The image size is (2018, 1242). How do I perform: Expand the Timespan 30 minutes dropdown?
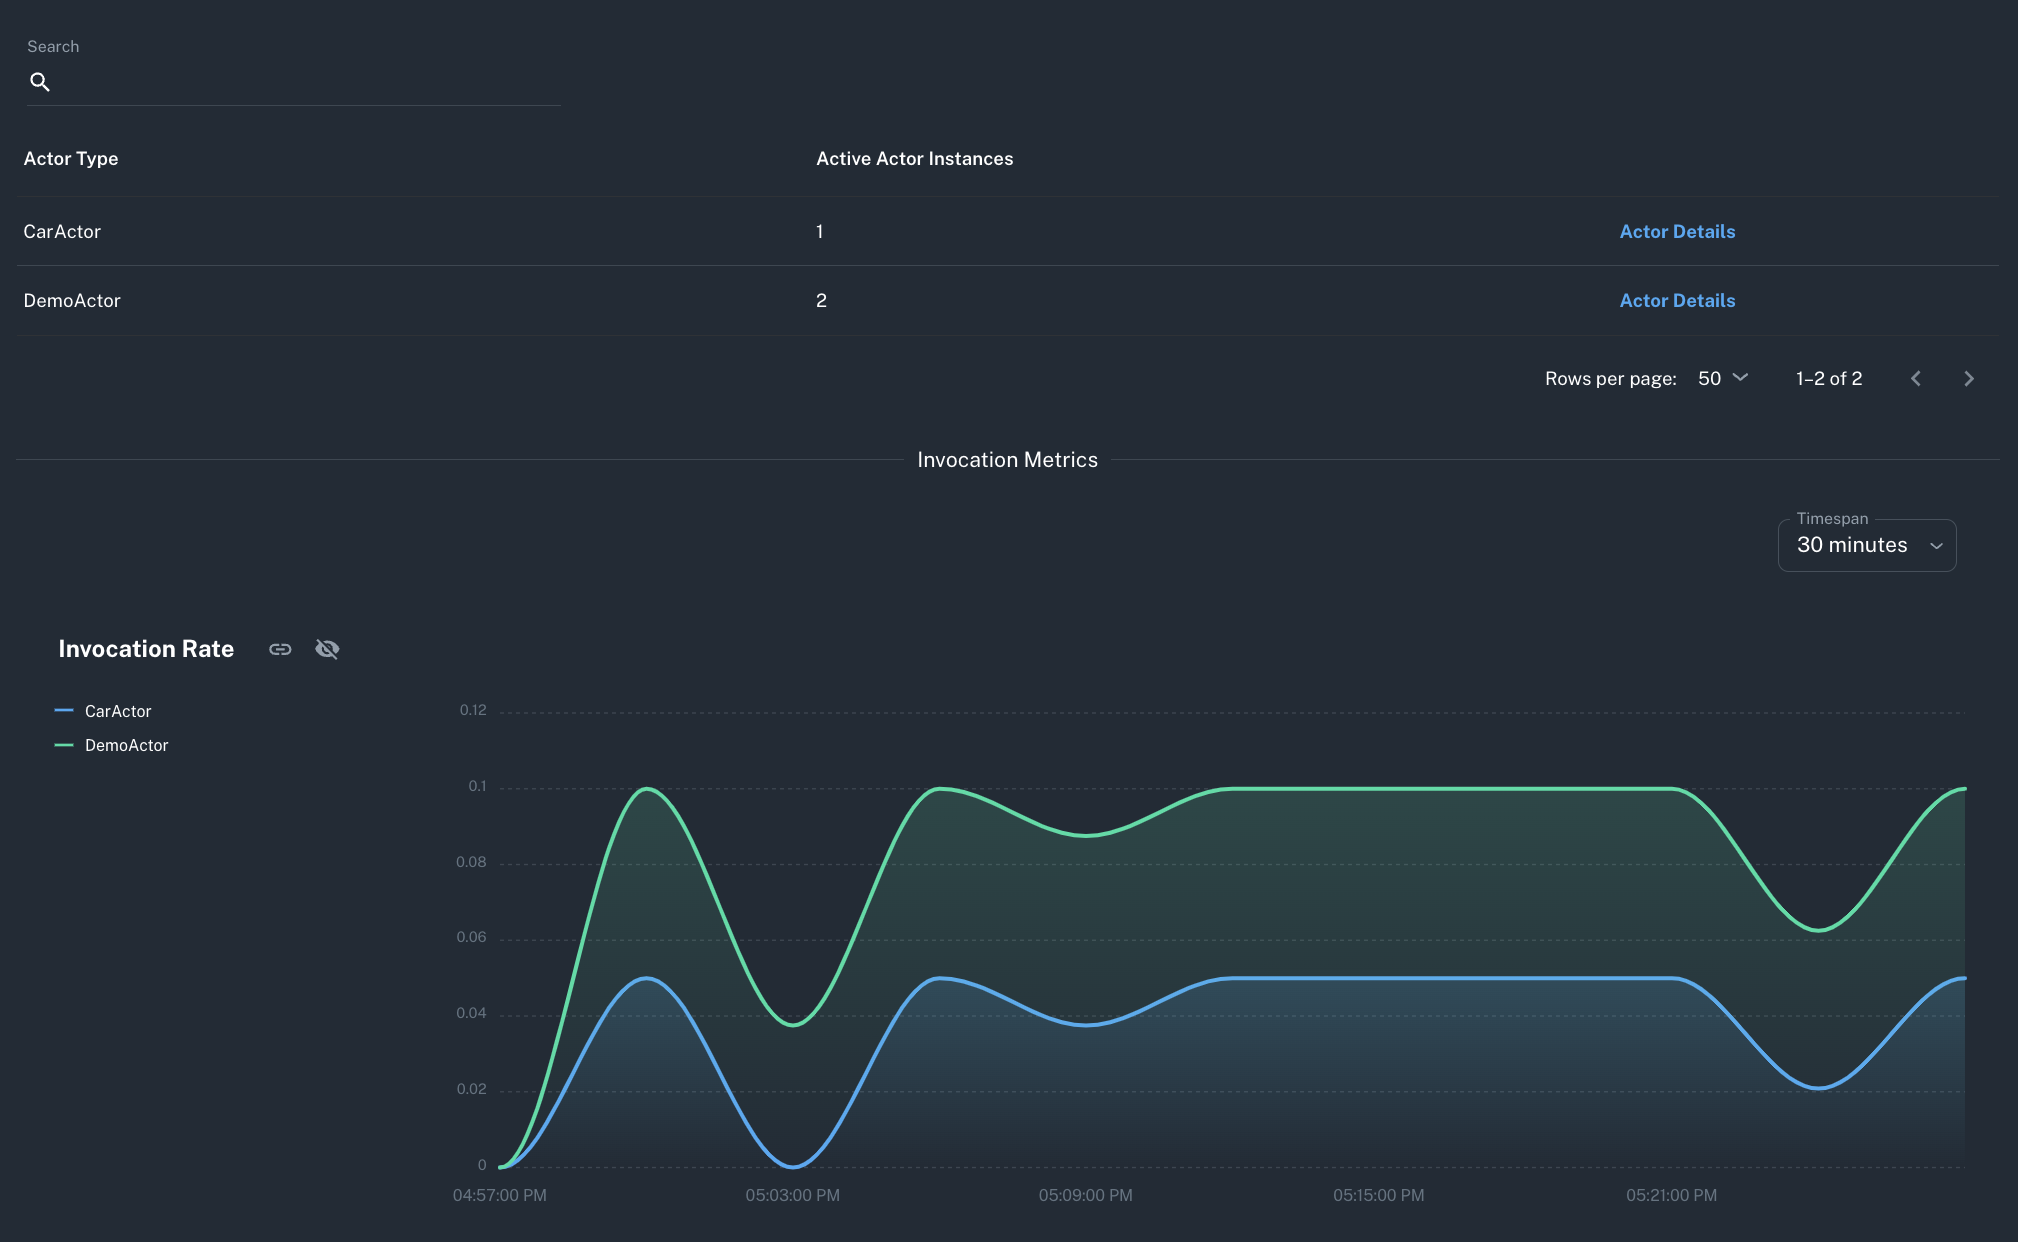pyautogui.click(x=1867, y=545)
